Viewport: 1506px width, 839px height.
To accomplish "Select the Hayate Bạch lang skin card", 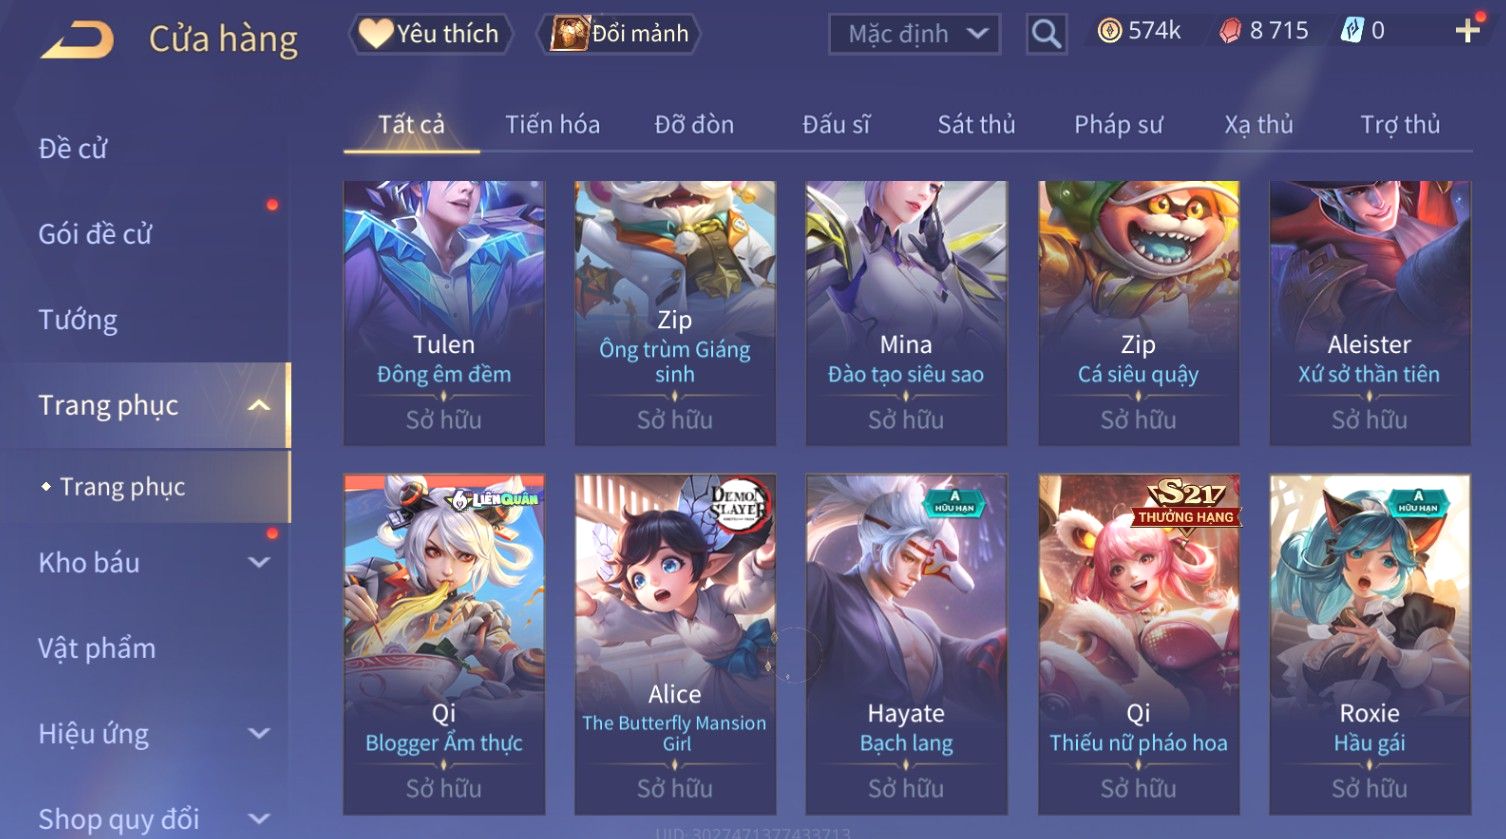I will click(x=906, y=644).
